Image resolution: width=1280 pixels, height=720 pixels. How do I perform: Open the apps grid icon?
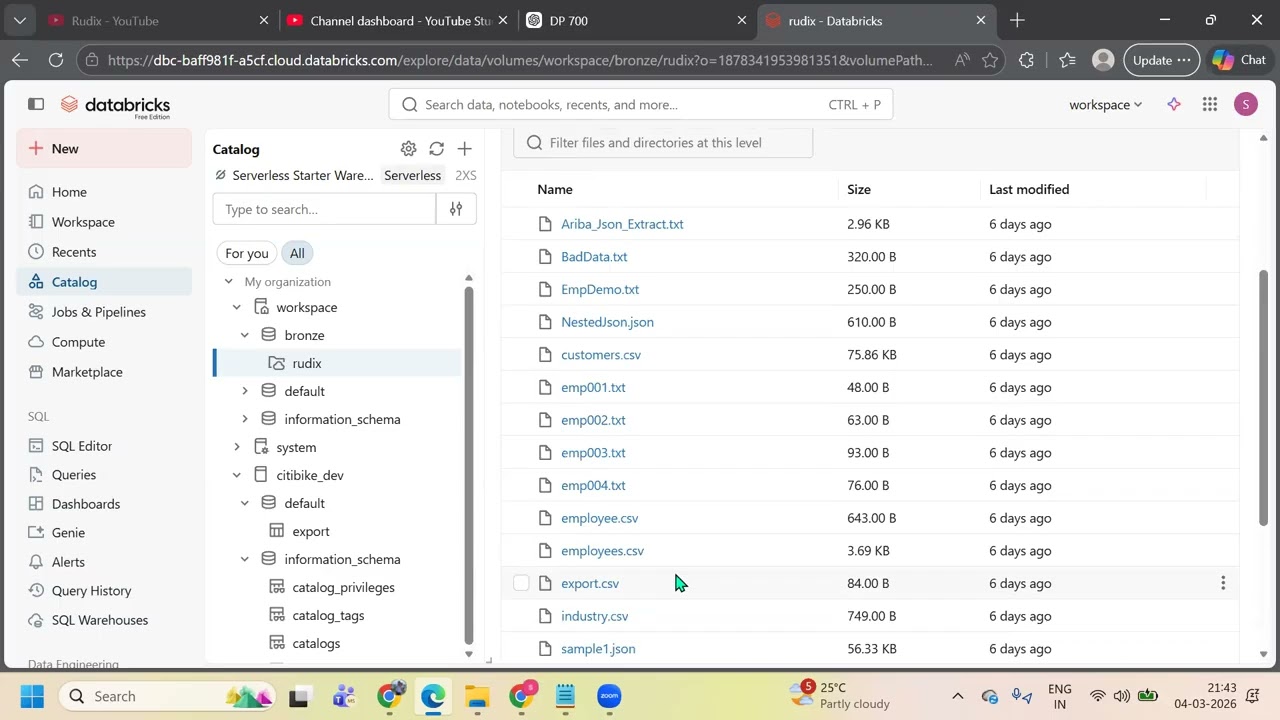click(x=1210, y=104)
